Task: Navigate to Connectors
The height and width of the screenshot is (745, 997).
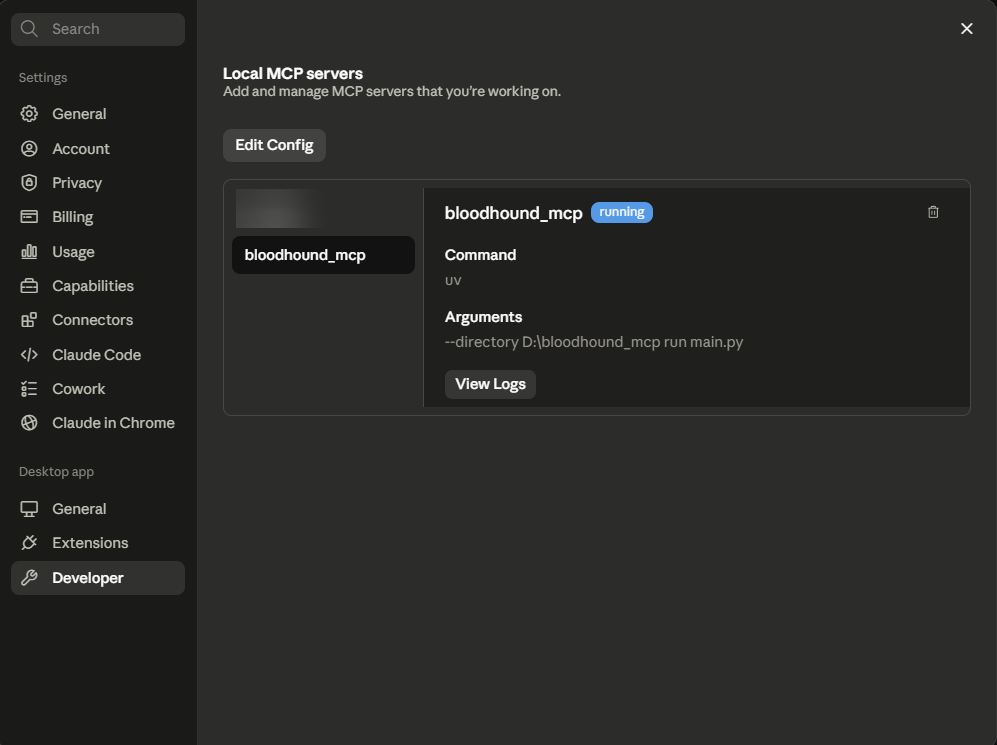Action: (x=98, y=320)
